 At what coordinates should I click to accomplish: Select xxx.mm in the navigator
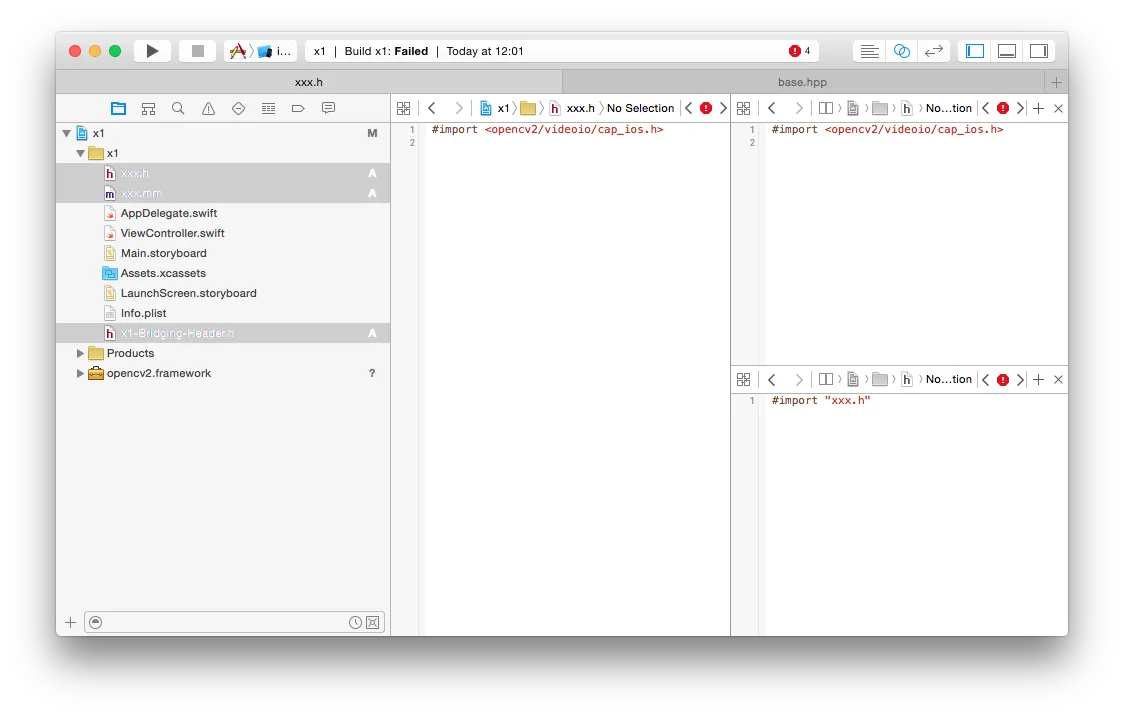coord(223,194)
